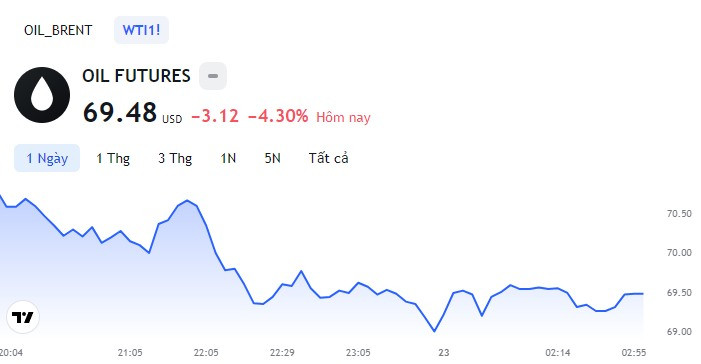
Task: Click the 70.00 price axis label
Action: 679,253
